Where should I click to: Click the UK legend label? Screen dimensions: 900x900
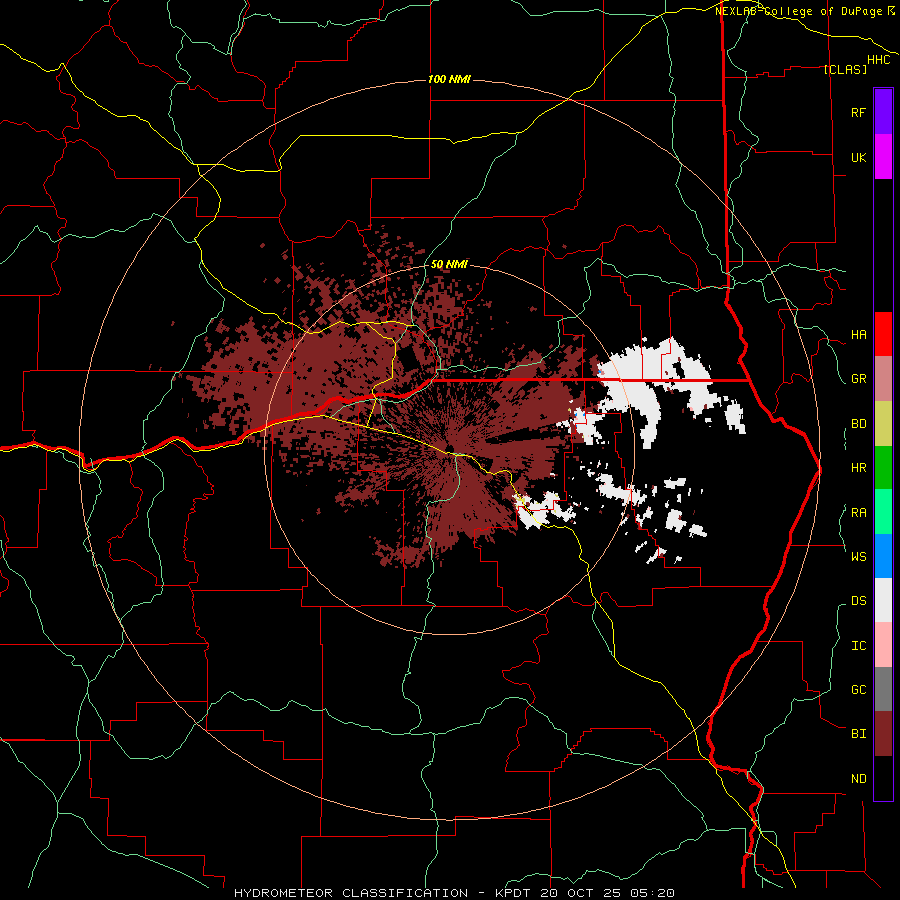(858, 157)
